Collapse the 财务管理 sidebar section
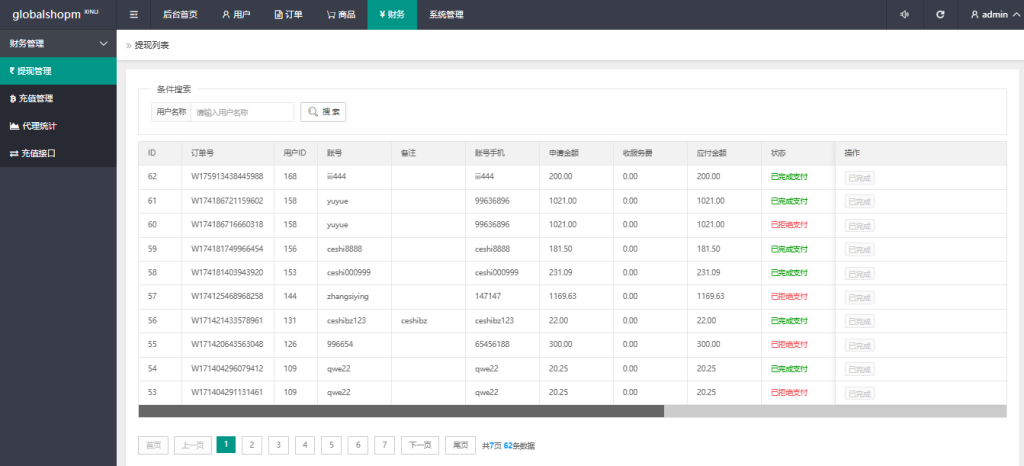 tap(104, 44)
